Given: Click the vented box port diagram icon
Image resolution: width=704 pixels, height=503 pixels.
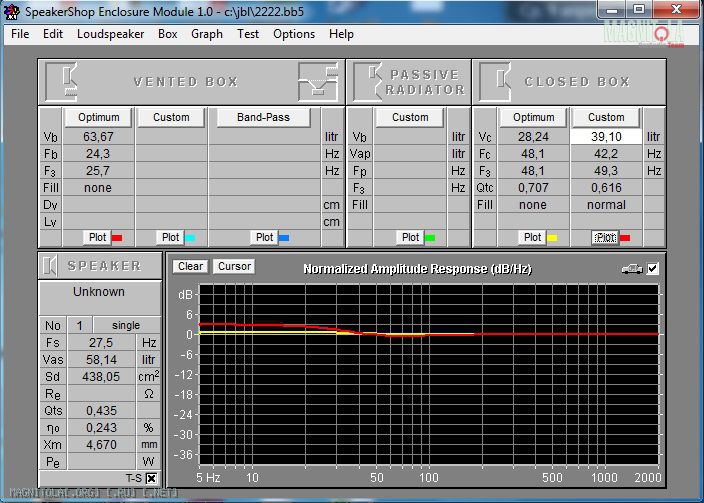Looking at the screenshot, I should (317, 81).
